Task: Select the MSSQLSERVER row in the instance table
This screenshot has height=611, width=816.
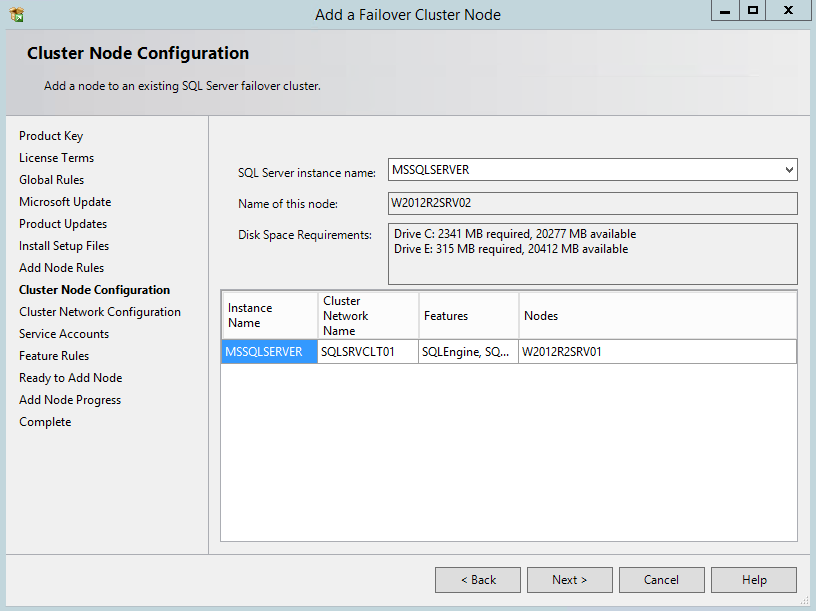Action: tap(264, 352)
